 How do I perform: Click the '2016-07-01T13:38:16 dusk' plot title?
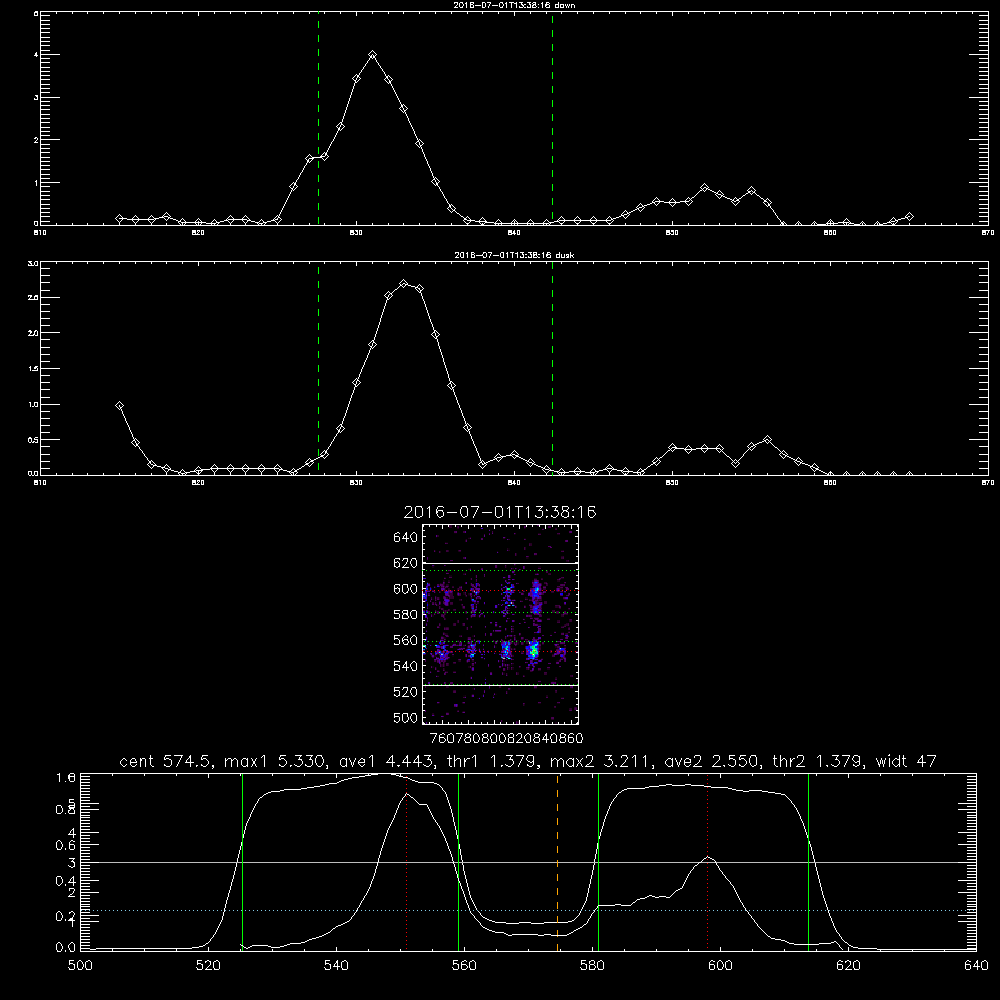point(514,255)
